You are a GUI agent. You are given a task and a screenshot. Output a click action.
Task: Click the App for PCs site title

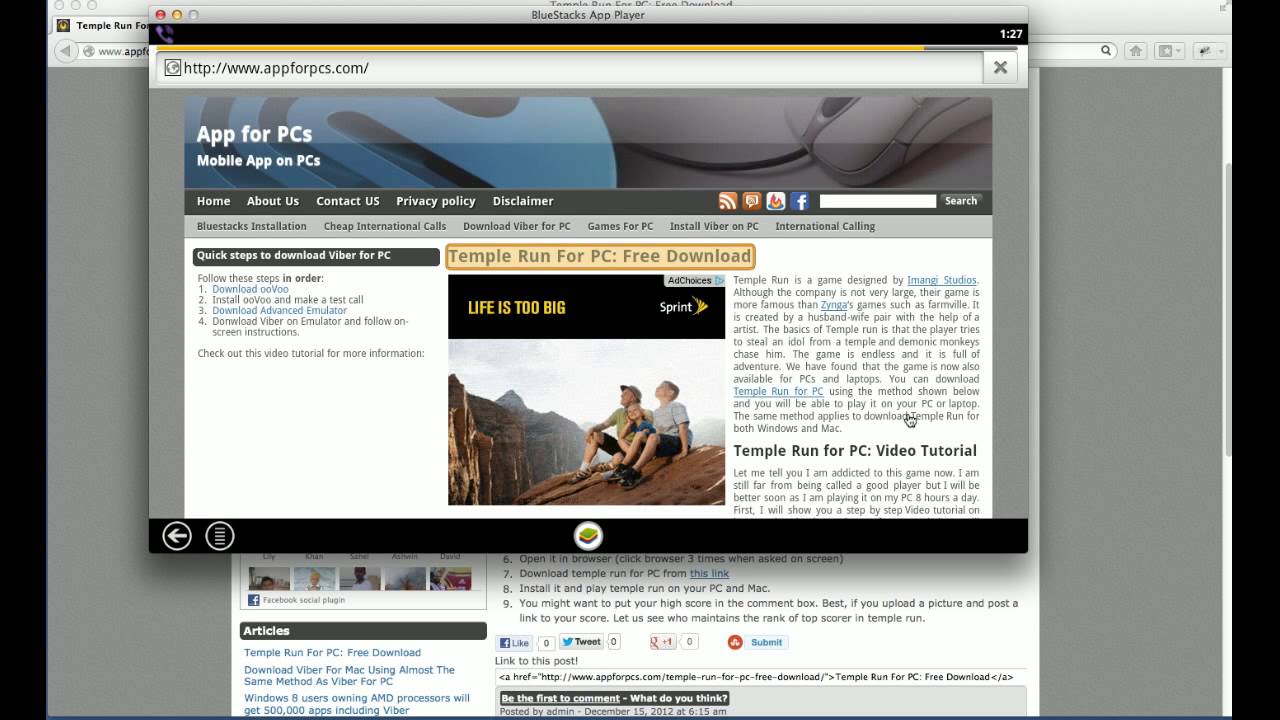[254, 134]
